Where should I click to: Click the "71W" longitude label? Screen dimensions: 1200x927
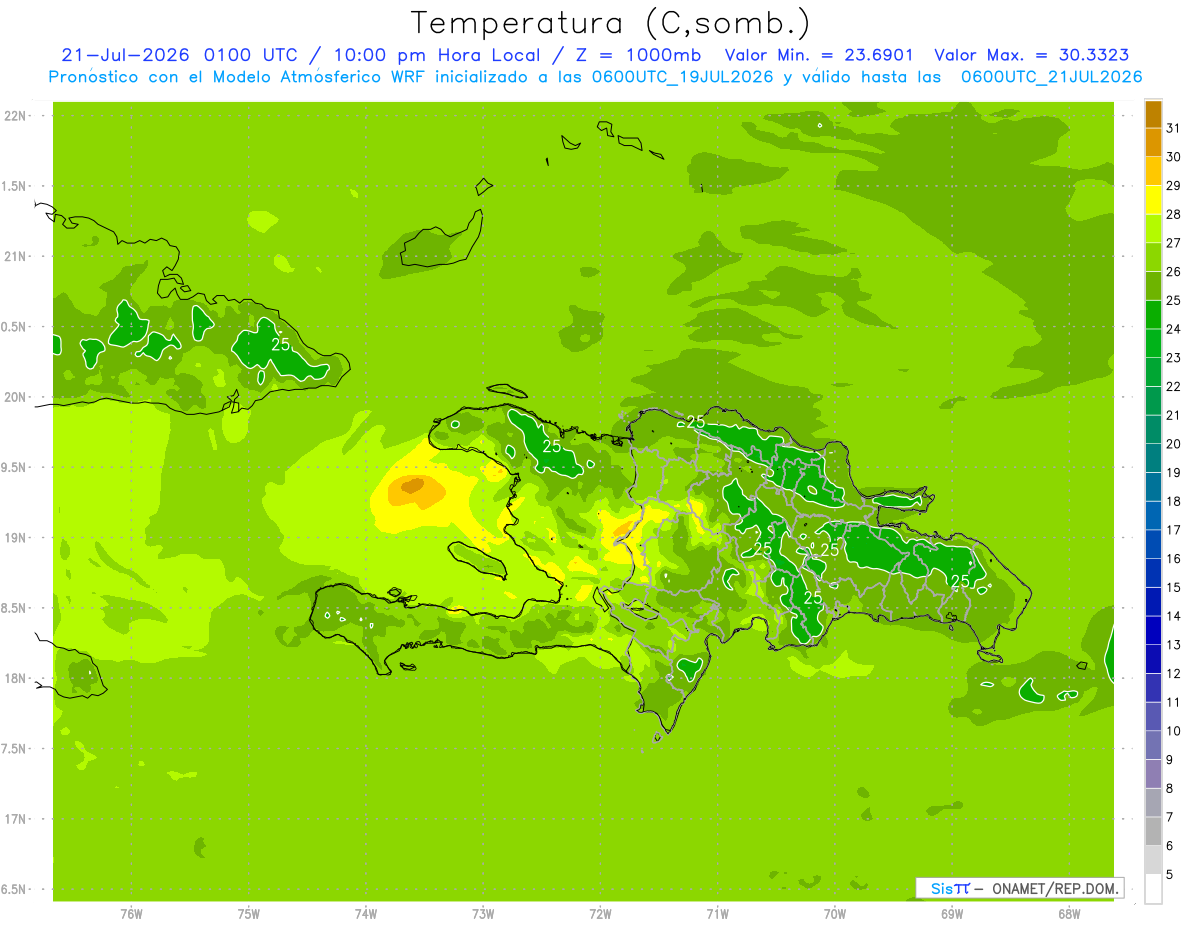717,914
